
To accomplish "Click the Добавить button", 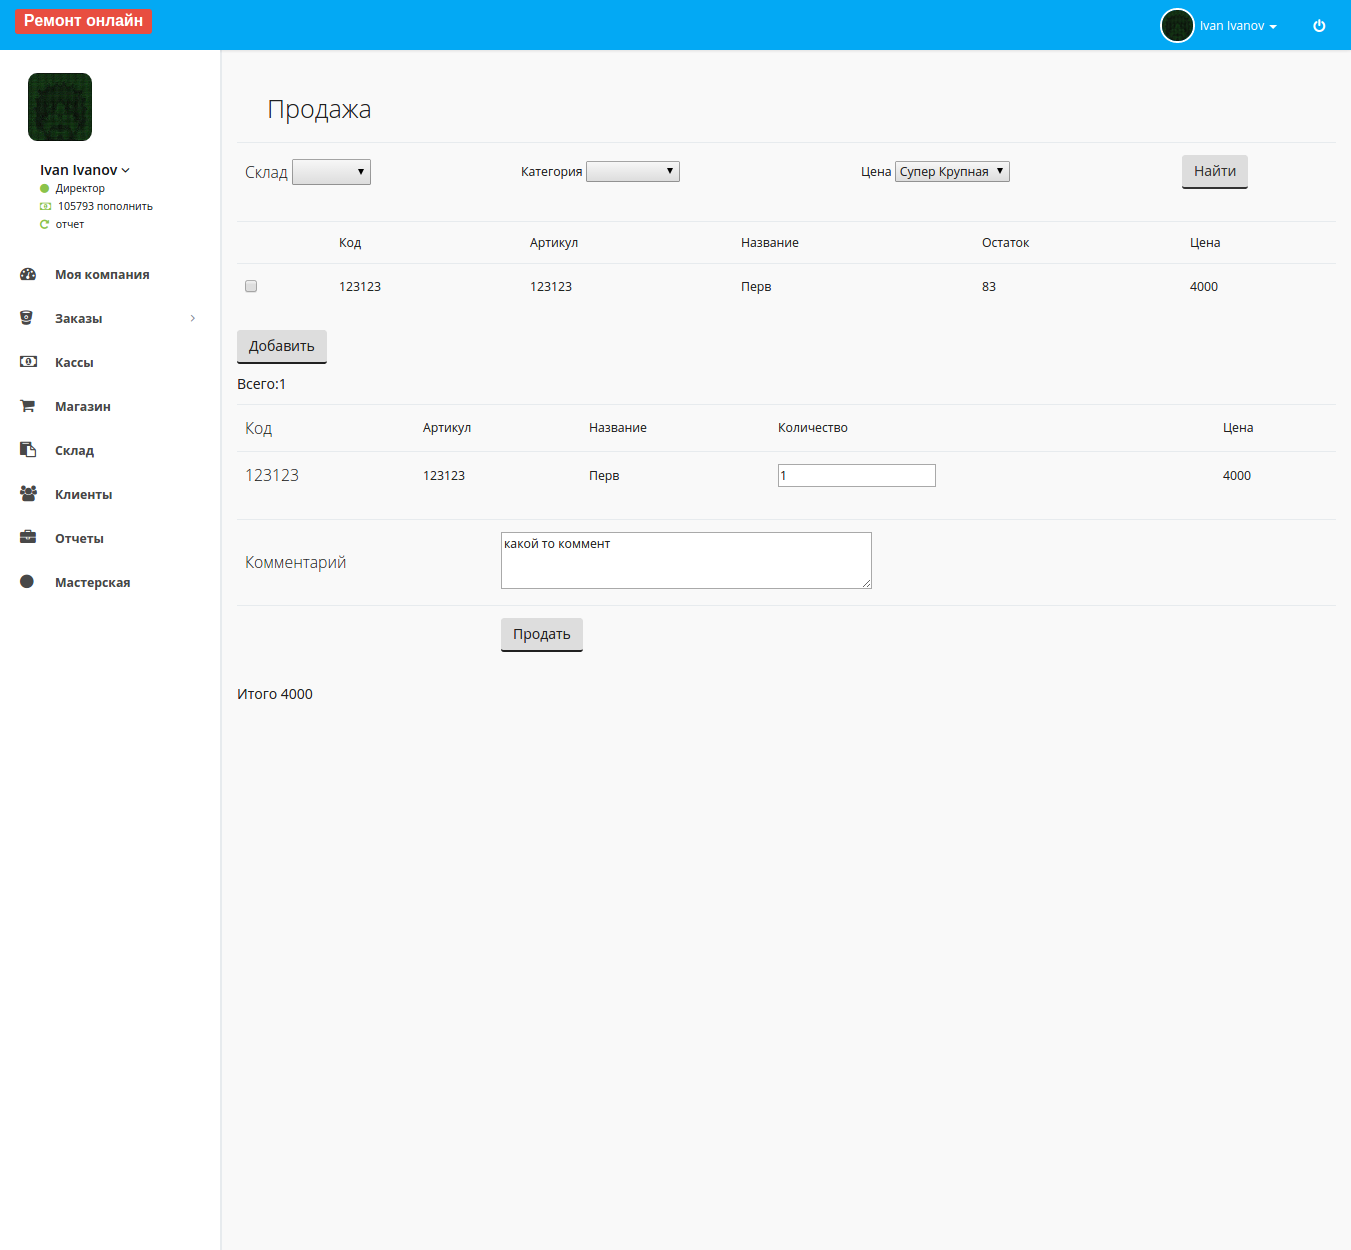I will (x=282, y=346).
